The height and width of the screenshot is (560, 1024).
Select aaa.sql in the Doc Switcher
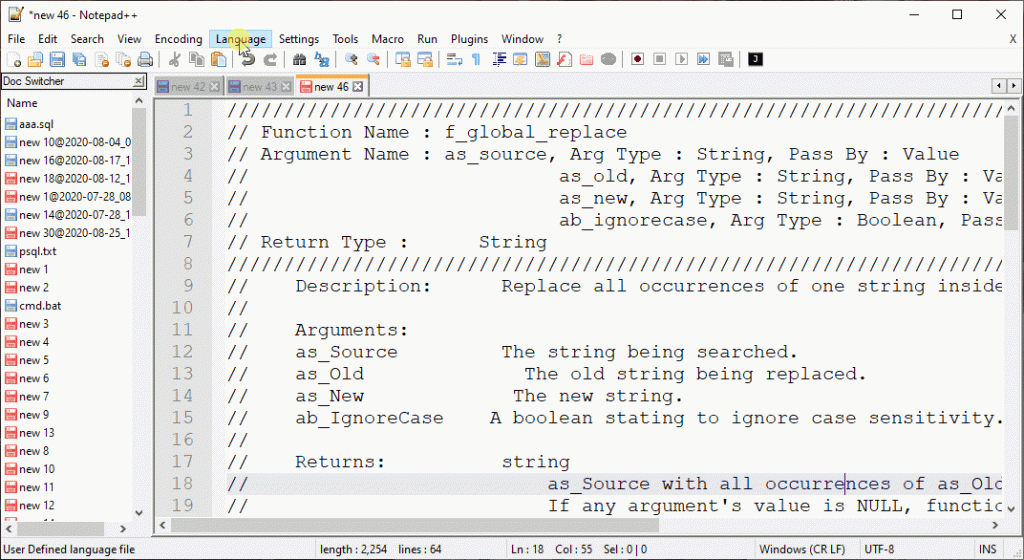coord(36,124)
